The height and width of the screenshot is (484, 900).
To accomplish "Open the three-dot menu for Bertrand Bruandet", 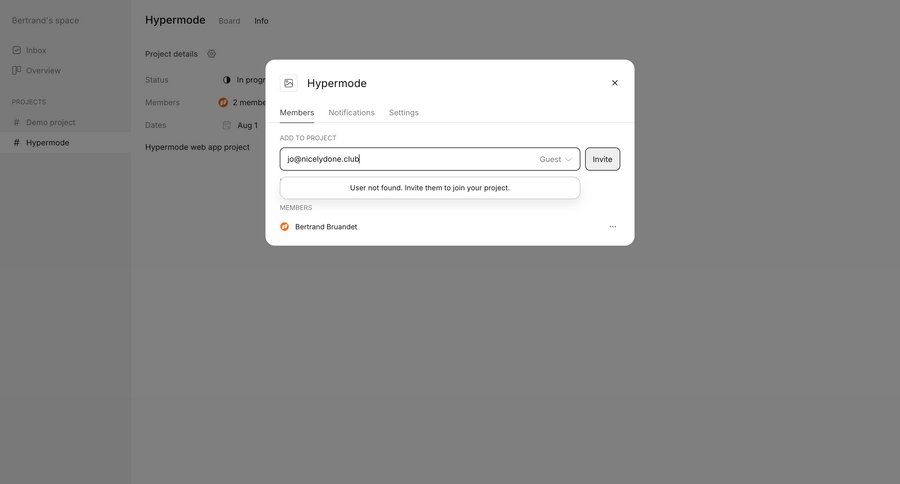I will pos(612,227).
